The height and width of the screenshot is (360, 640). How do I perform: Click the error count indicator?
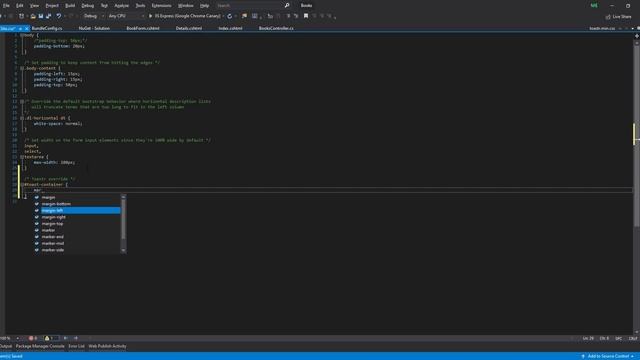pyautogui.click(x=33, y=338)
